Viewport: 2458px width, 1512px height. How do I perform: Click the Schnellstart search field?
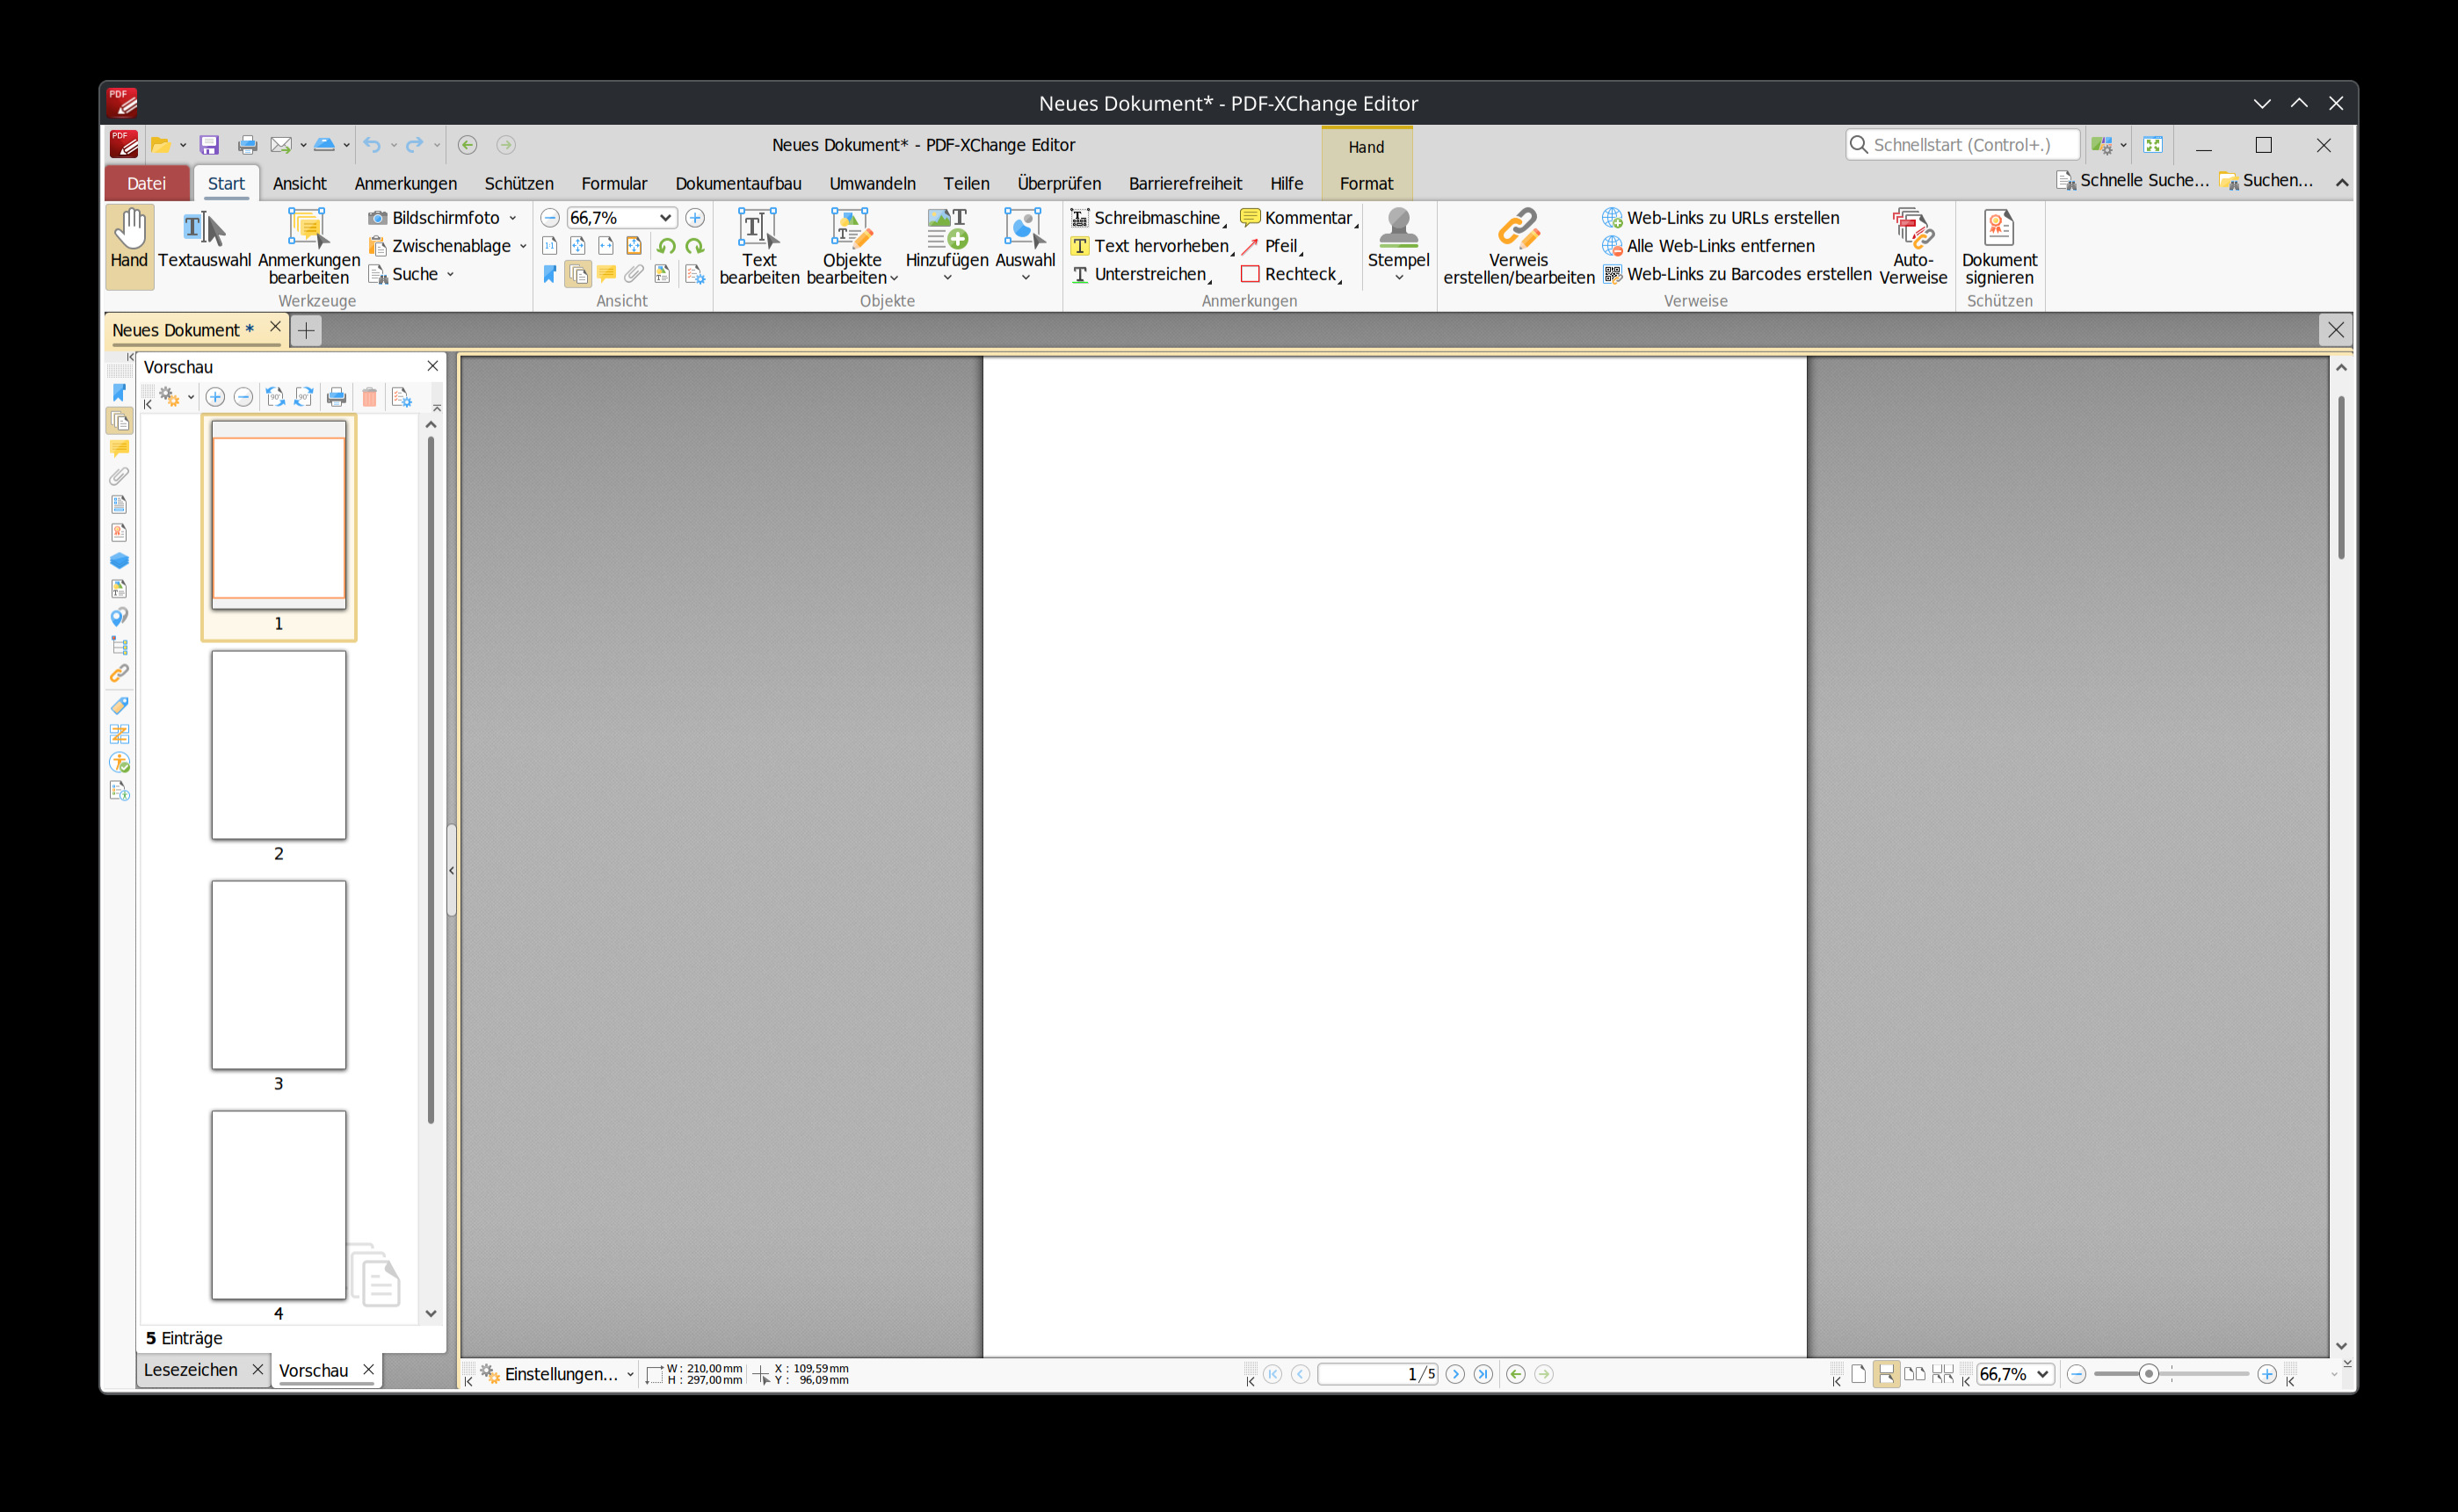[1962, 145]
